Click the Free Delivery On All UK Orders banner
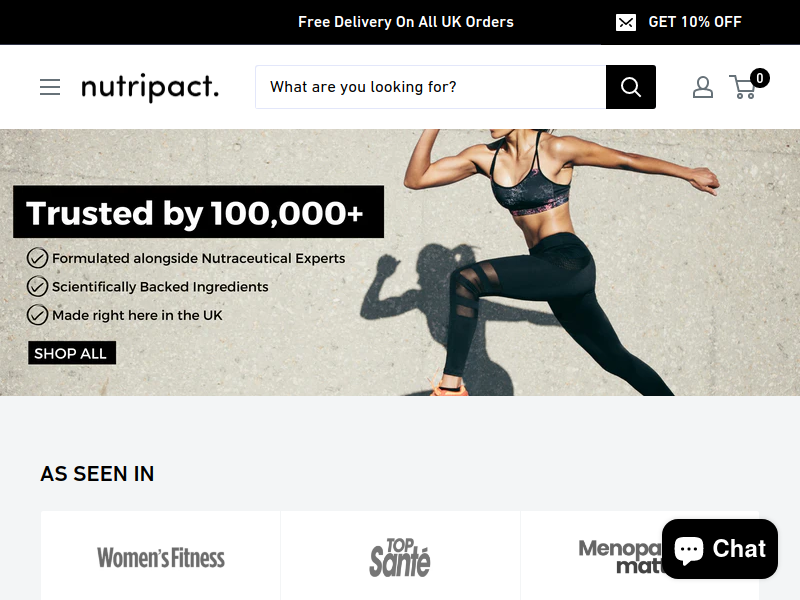Screen dimensions: 800x600 [406, 22]
